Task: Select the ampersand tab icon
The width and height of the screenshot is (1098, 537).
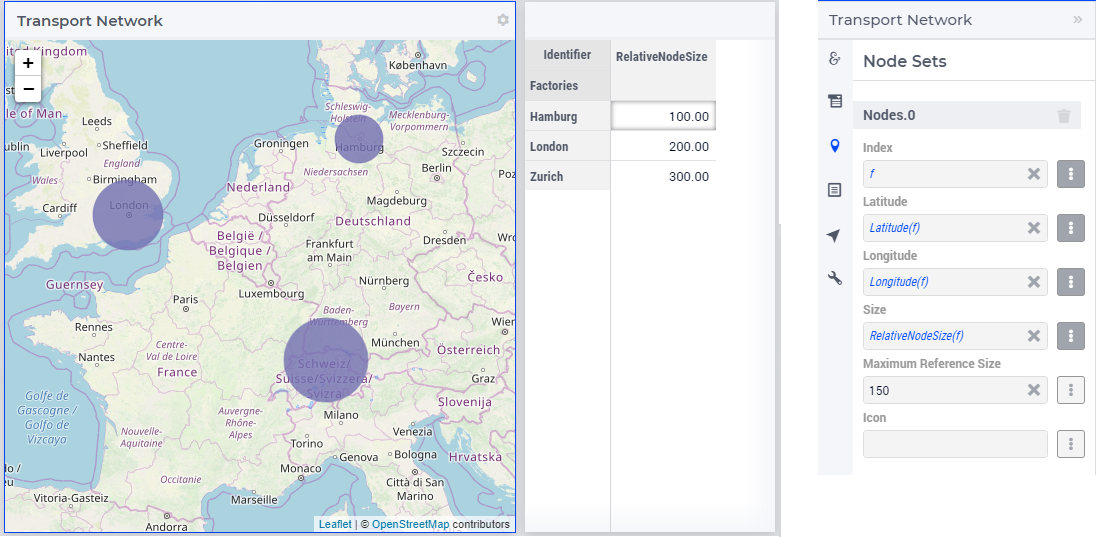Action: (x=834, y=59)
